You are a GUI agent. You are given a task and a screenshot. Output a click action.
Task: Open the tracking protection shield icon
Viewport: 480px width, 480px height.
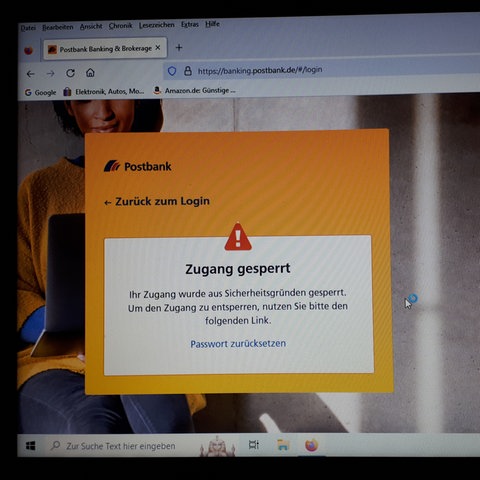(172, 71)
